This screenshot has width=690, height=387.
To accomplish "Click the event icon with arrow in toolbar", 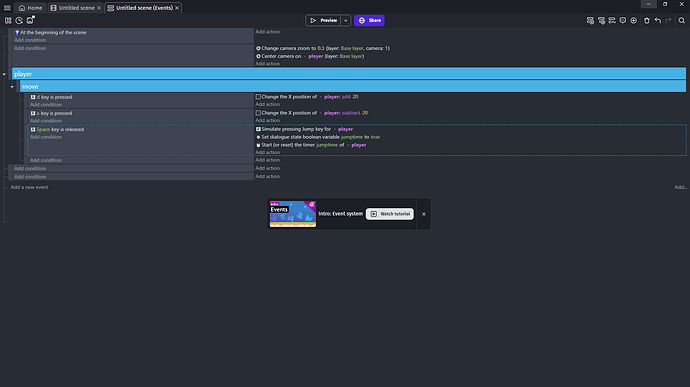I will (612, 20).
